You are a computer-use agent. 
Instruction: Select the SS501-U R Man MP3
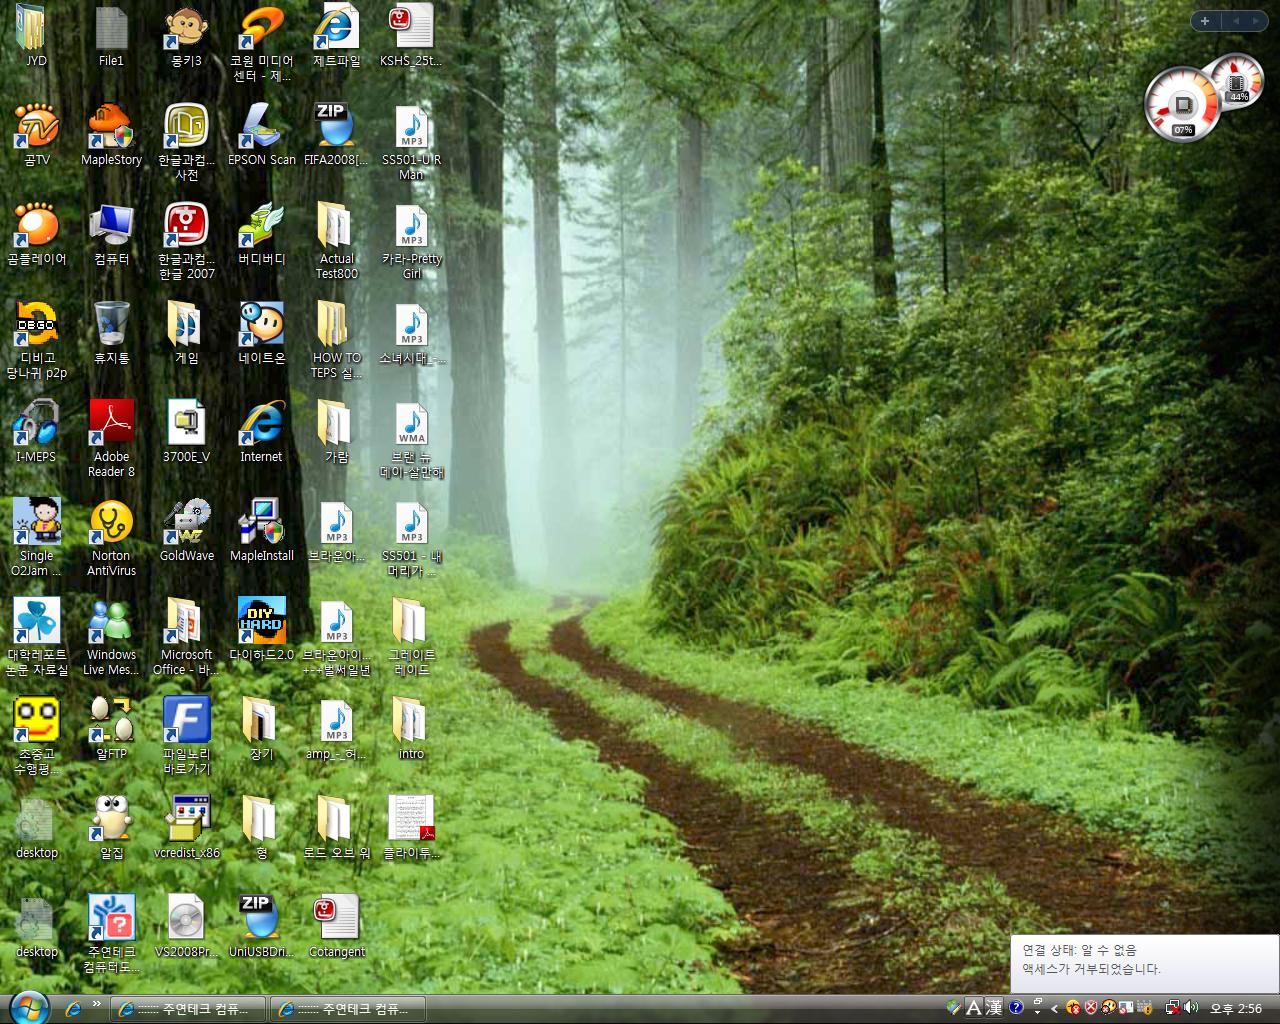pyautogui.click(x=411, y=141)
